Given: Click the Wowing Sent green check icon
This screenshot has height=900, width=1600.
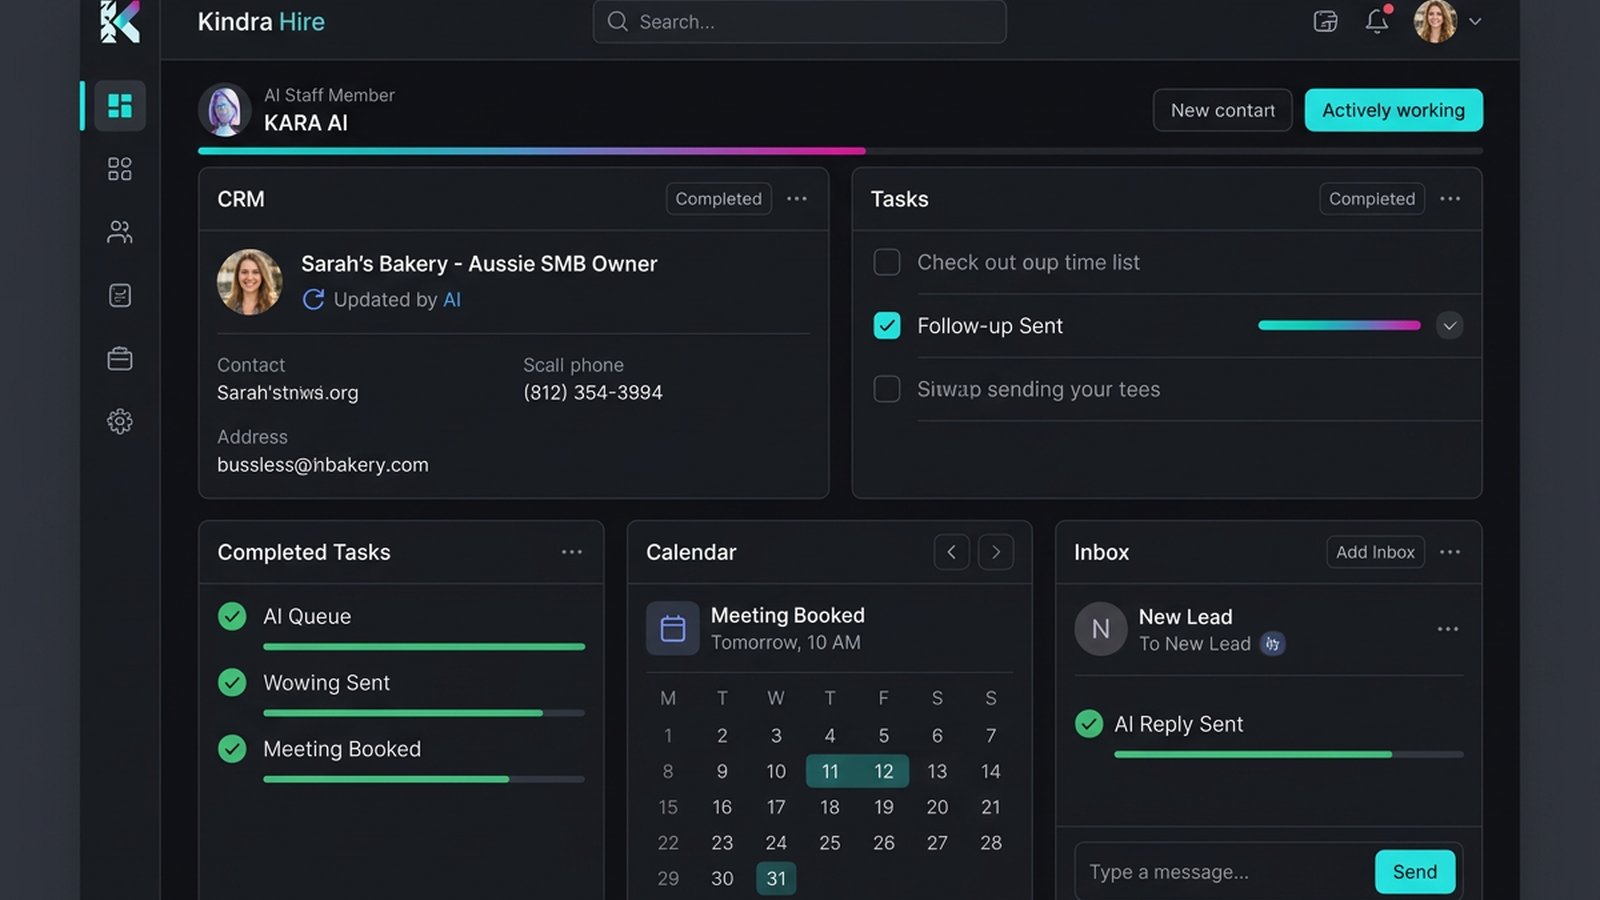Looking at the screenshot, I should coord(232,682).
